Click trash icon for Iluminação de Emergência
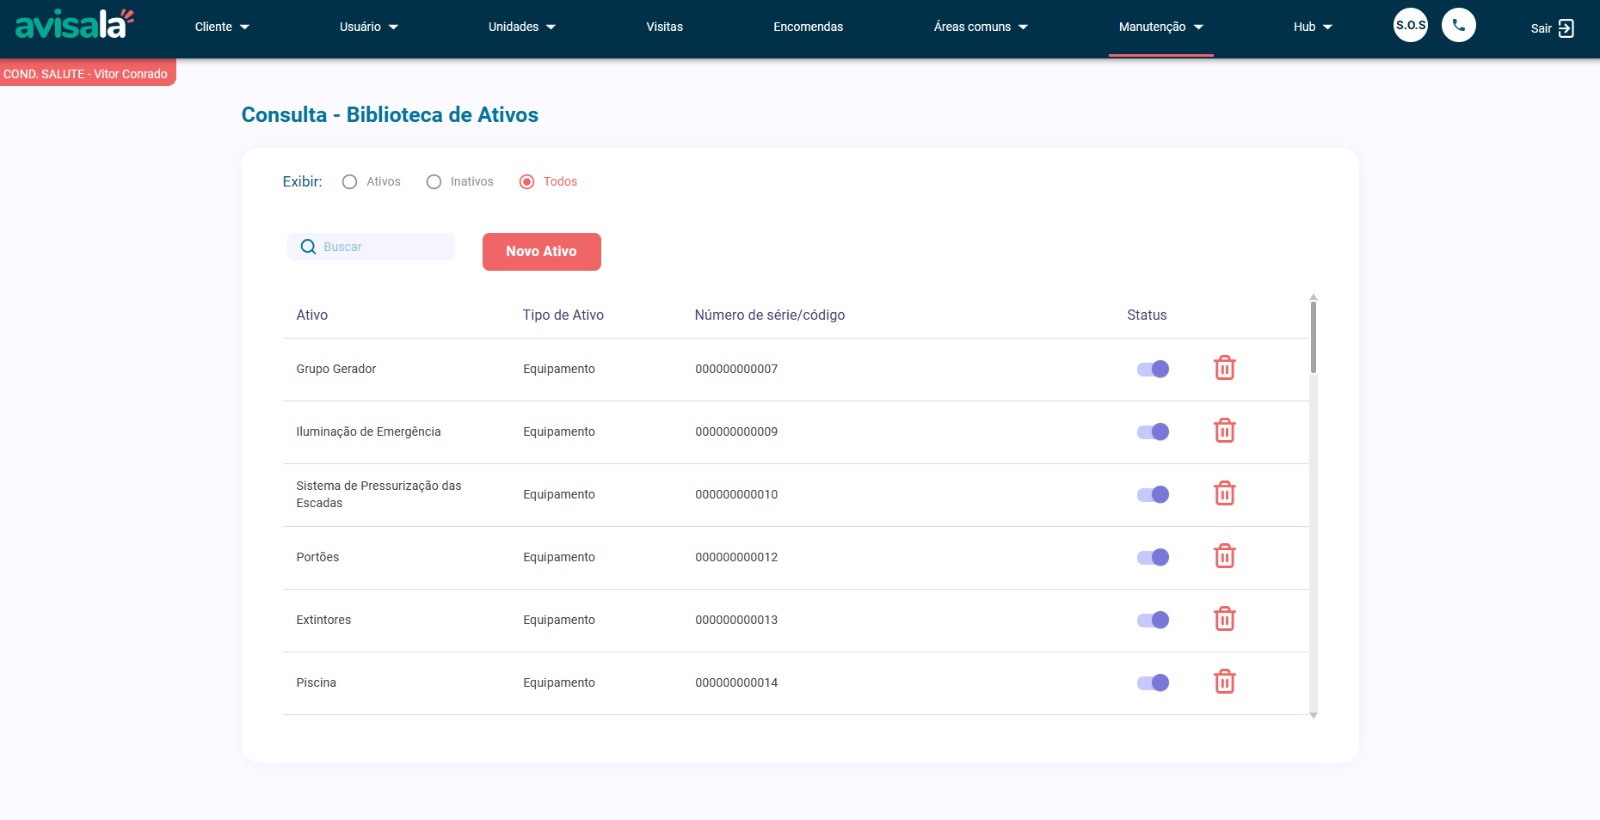This screenshot has width=1600, height=820. pos(1224,431)
